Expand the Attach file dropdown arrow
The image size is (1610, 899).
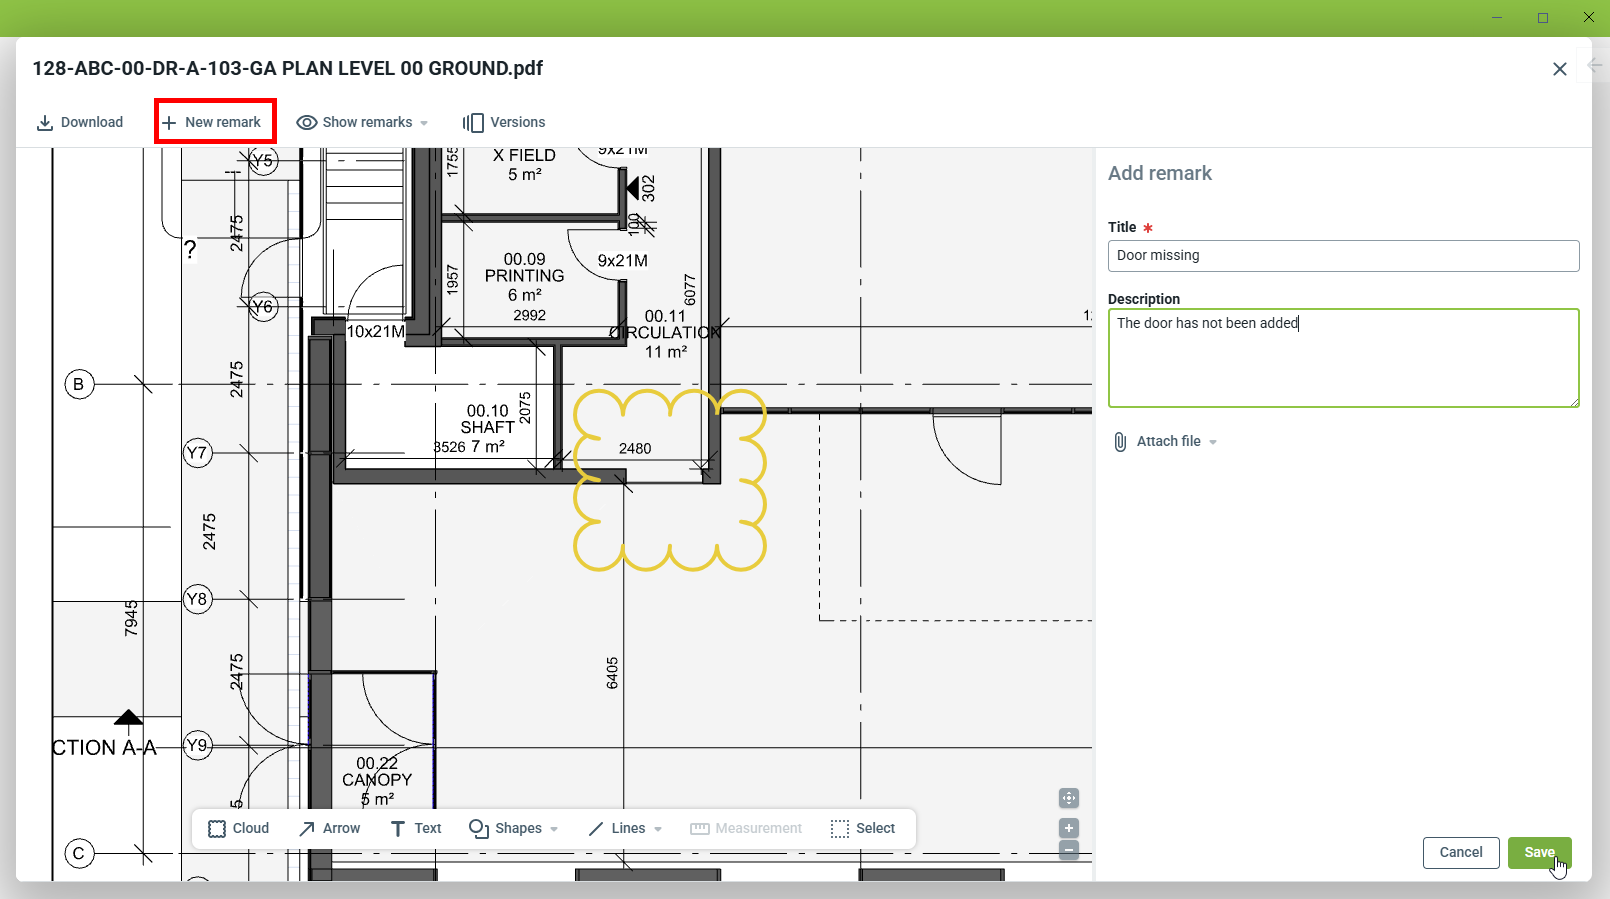tap(1213, 442)
